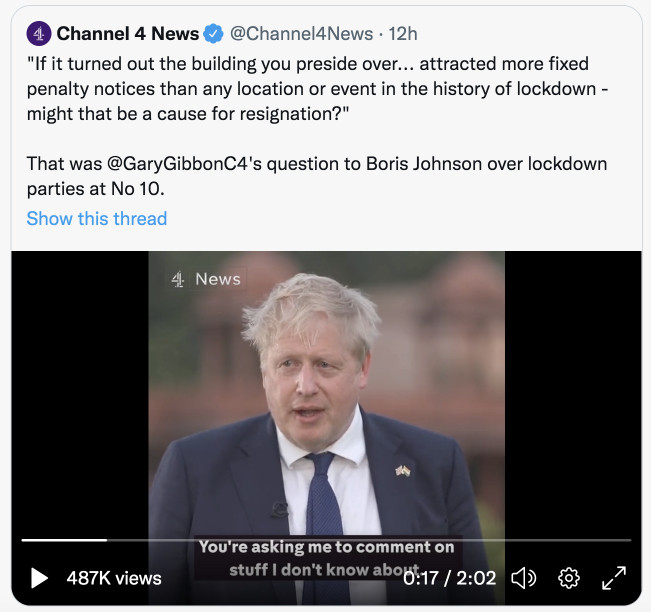Image resolution: width=651 pixels, height=612 pixels.
Task: Click the 487K views counter
Action: point(114,577)
